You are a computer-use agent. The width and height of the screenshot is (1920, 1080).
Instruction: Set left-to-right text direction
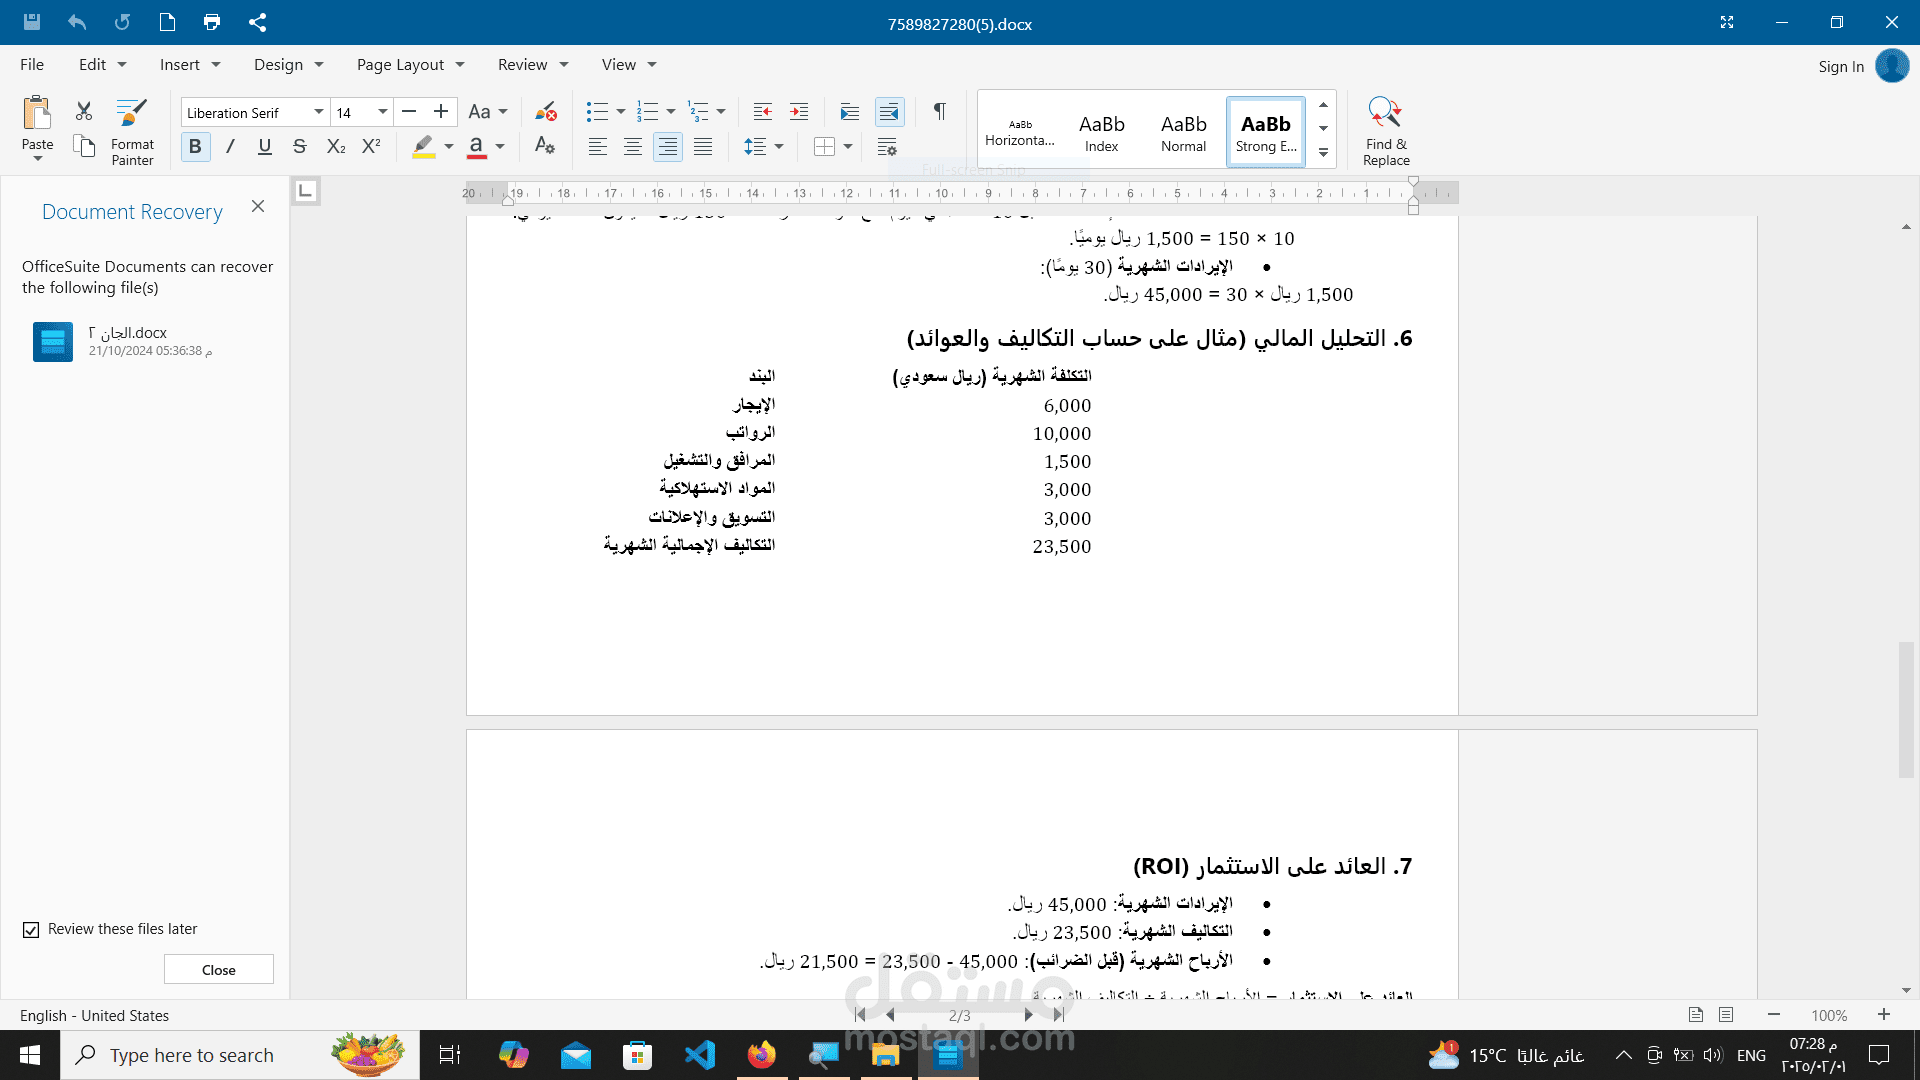point(850,111)
